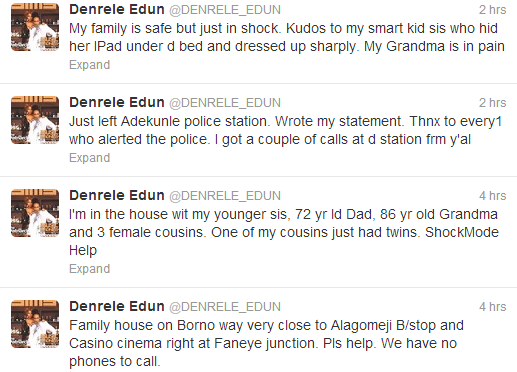Image resolution: width=517 pixels, height=372 pixels.
Task: Open avatar of the Adekunle police station tweet
Action: [35, 120]
